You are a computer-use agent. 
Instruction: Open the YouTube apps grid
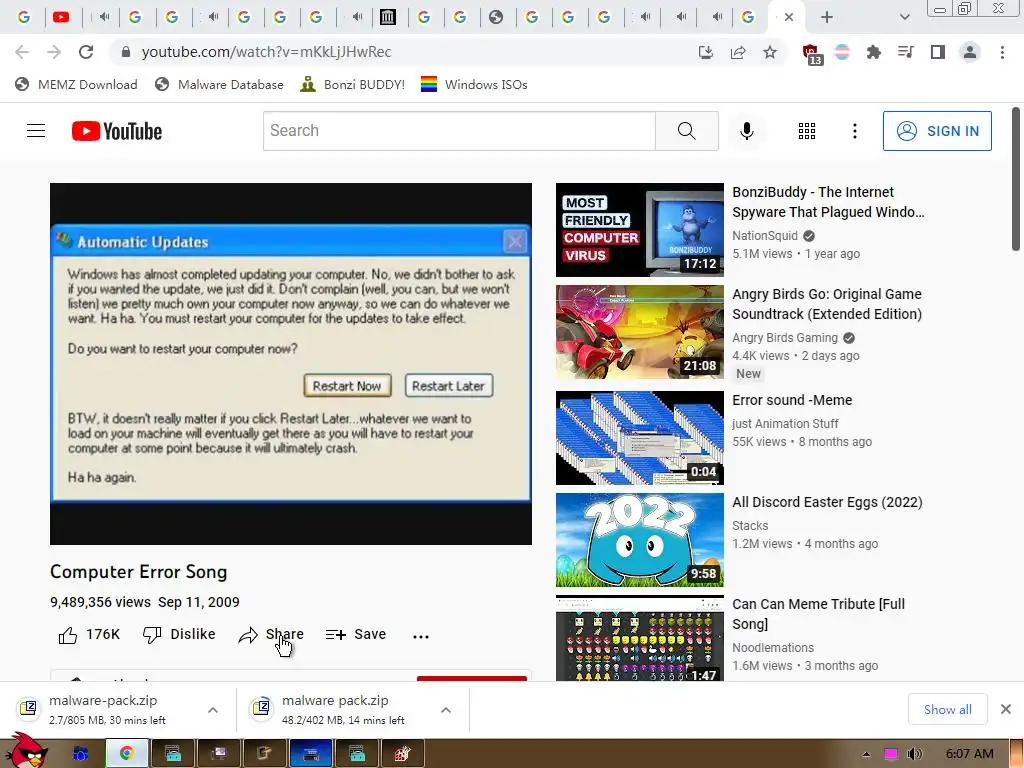tap(807, 131)
